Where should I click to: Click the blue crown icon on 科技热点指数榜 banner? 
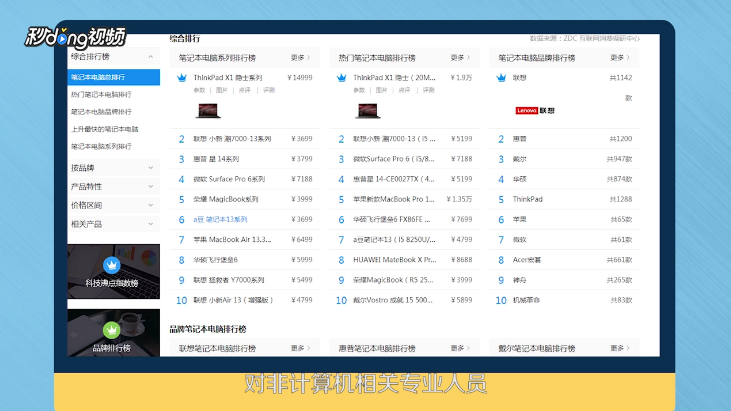111,265
